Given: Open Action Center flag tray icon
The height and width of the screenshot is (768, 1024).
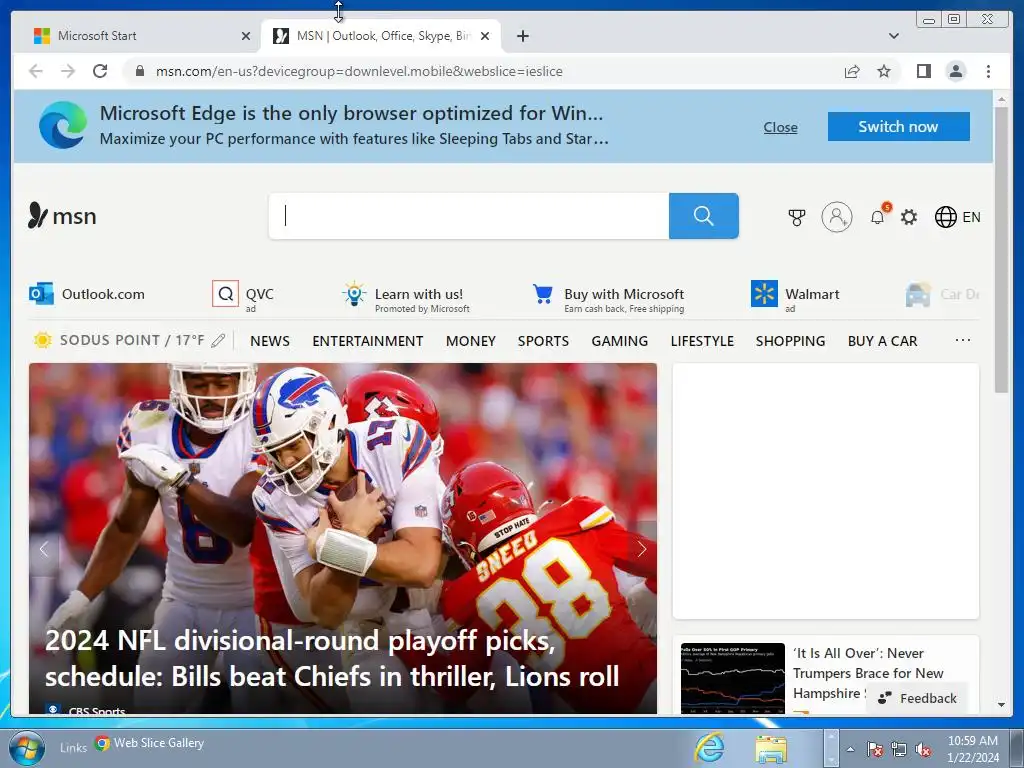Looking at the screenshot, I should (x=875, y=749).
